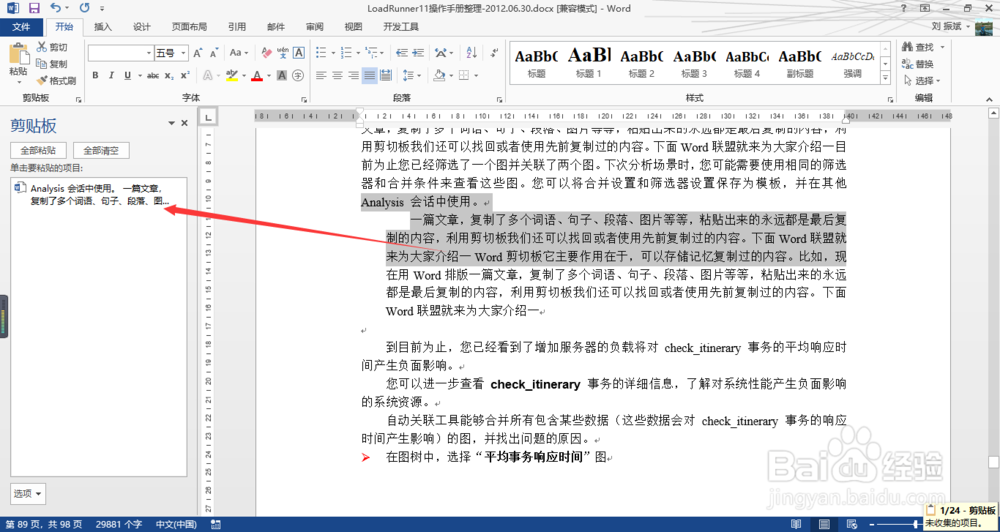Image resolution: width=1000 pixels, height=532 pixels.
Task: Increase the font size with the grow font icon
Action: [198, 53]
